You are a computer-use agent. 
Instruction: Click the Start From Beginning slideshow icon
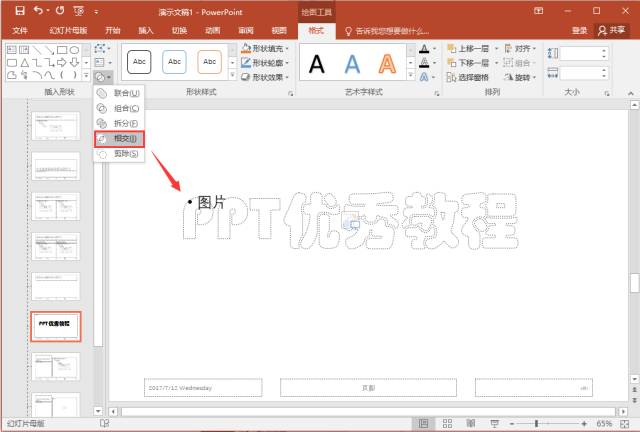(x=78, y=11)
